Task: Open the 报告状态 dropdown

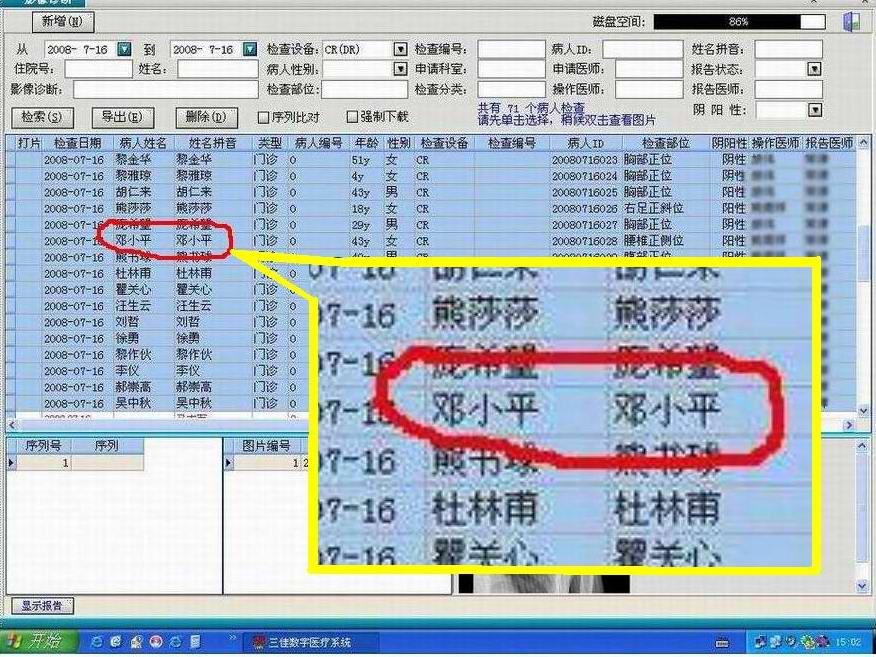Action: [815, 69]
